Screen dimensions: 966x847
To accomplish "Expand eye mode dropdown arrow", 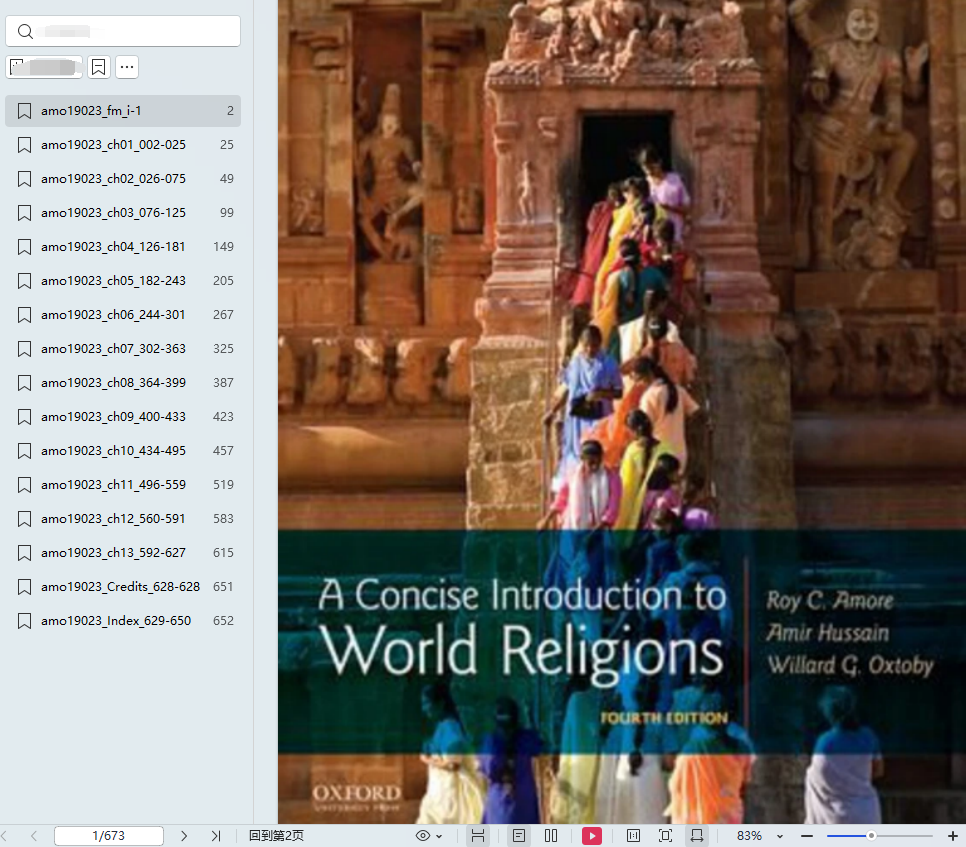I will (439, 837).
